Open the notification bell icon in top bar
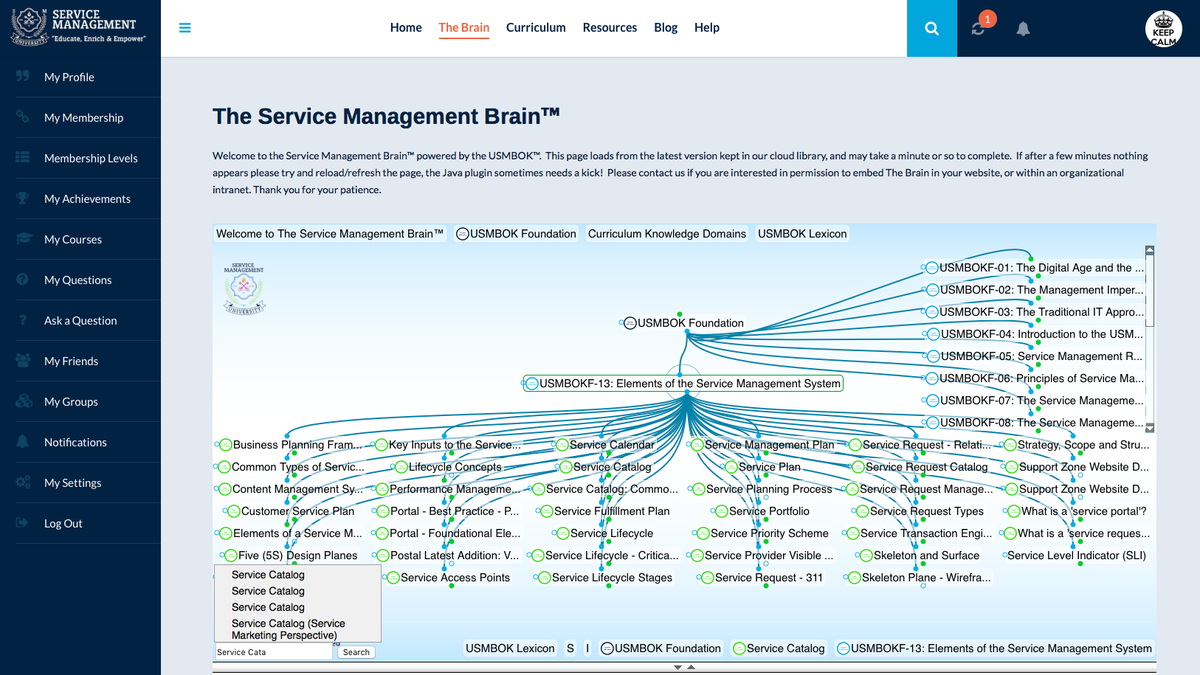The height and width of the screenshot is (675, 1200). coord(1022,28)
